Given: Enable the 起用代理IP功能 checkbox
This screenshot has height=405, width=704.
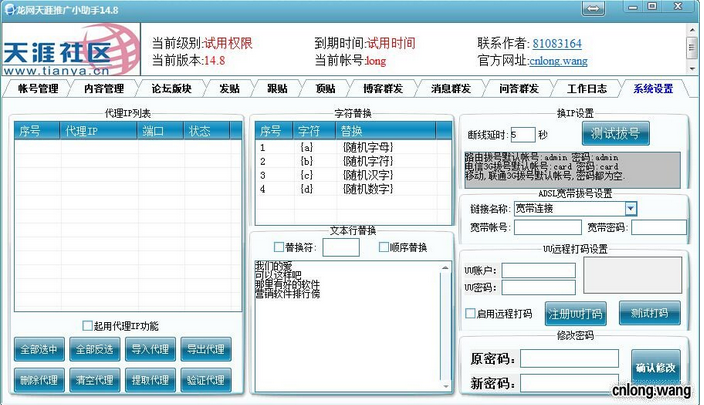Looking at the screenshot, I should 88,326.
